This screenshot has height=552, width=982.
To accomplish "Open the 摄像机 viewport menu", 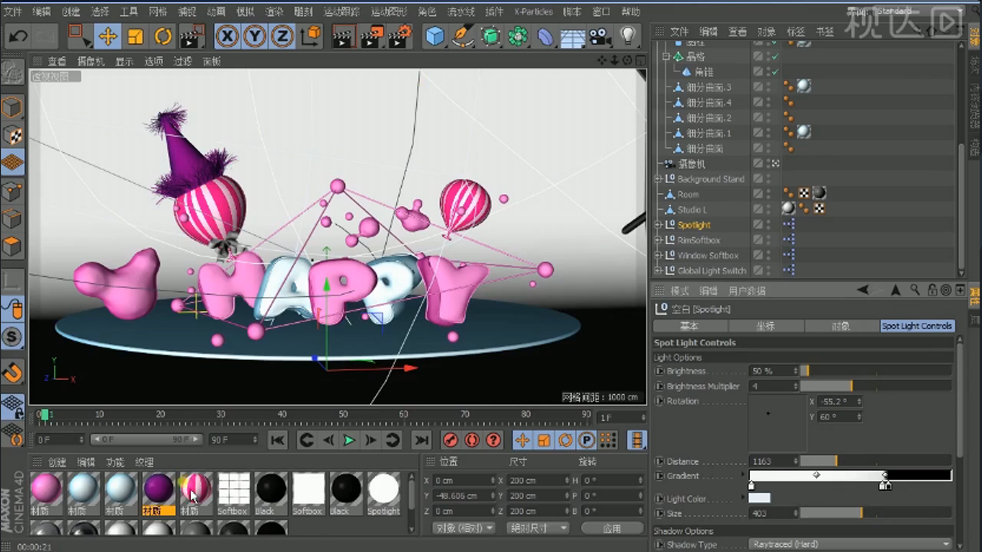I will coord(91,61).
